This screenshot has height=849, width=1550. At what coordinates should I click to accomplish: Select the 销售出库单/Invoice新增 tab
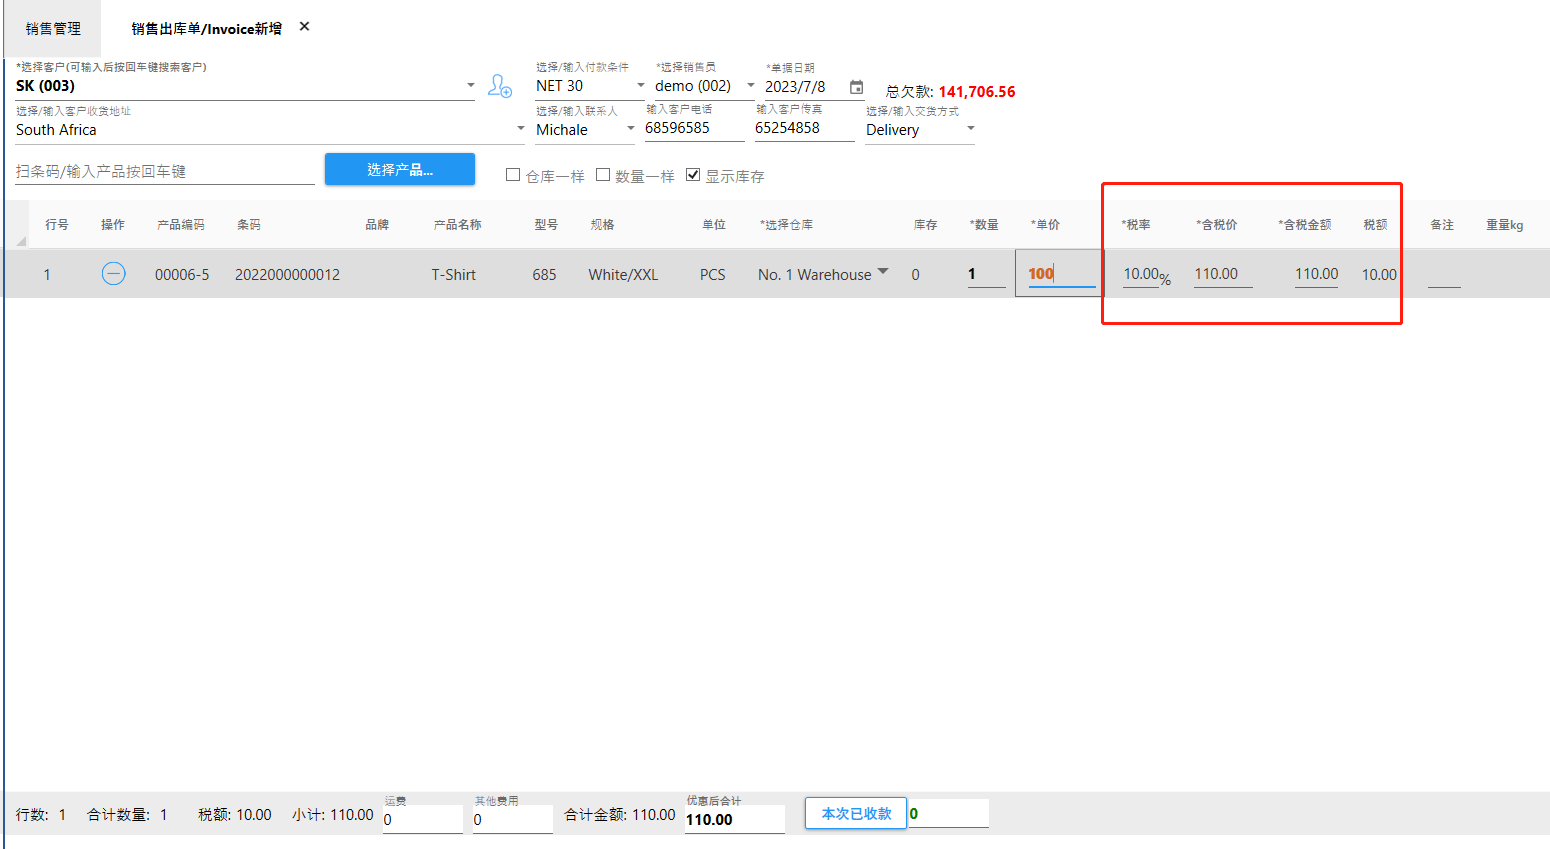[x=207, y=29]
